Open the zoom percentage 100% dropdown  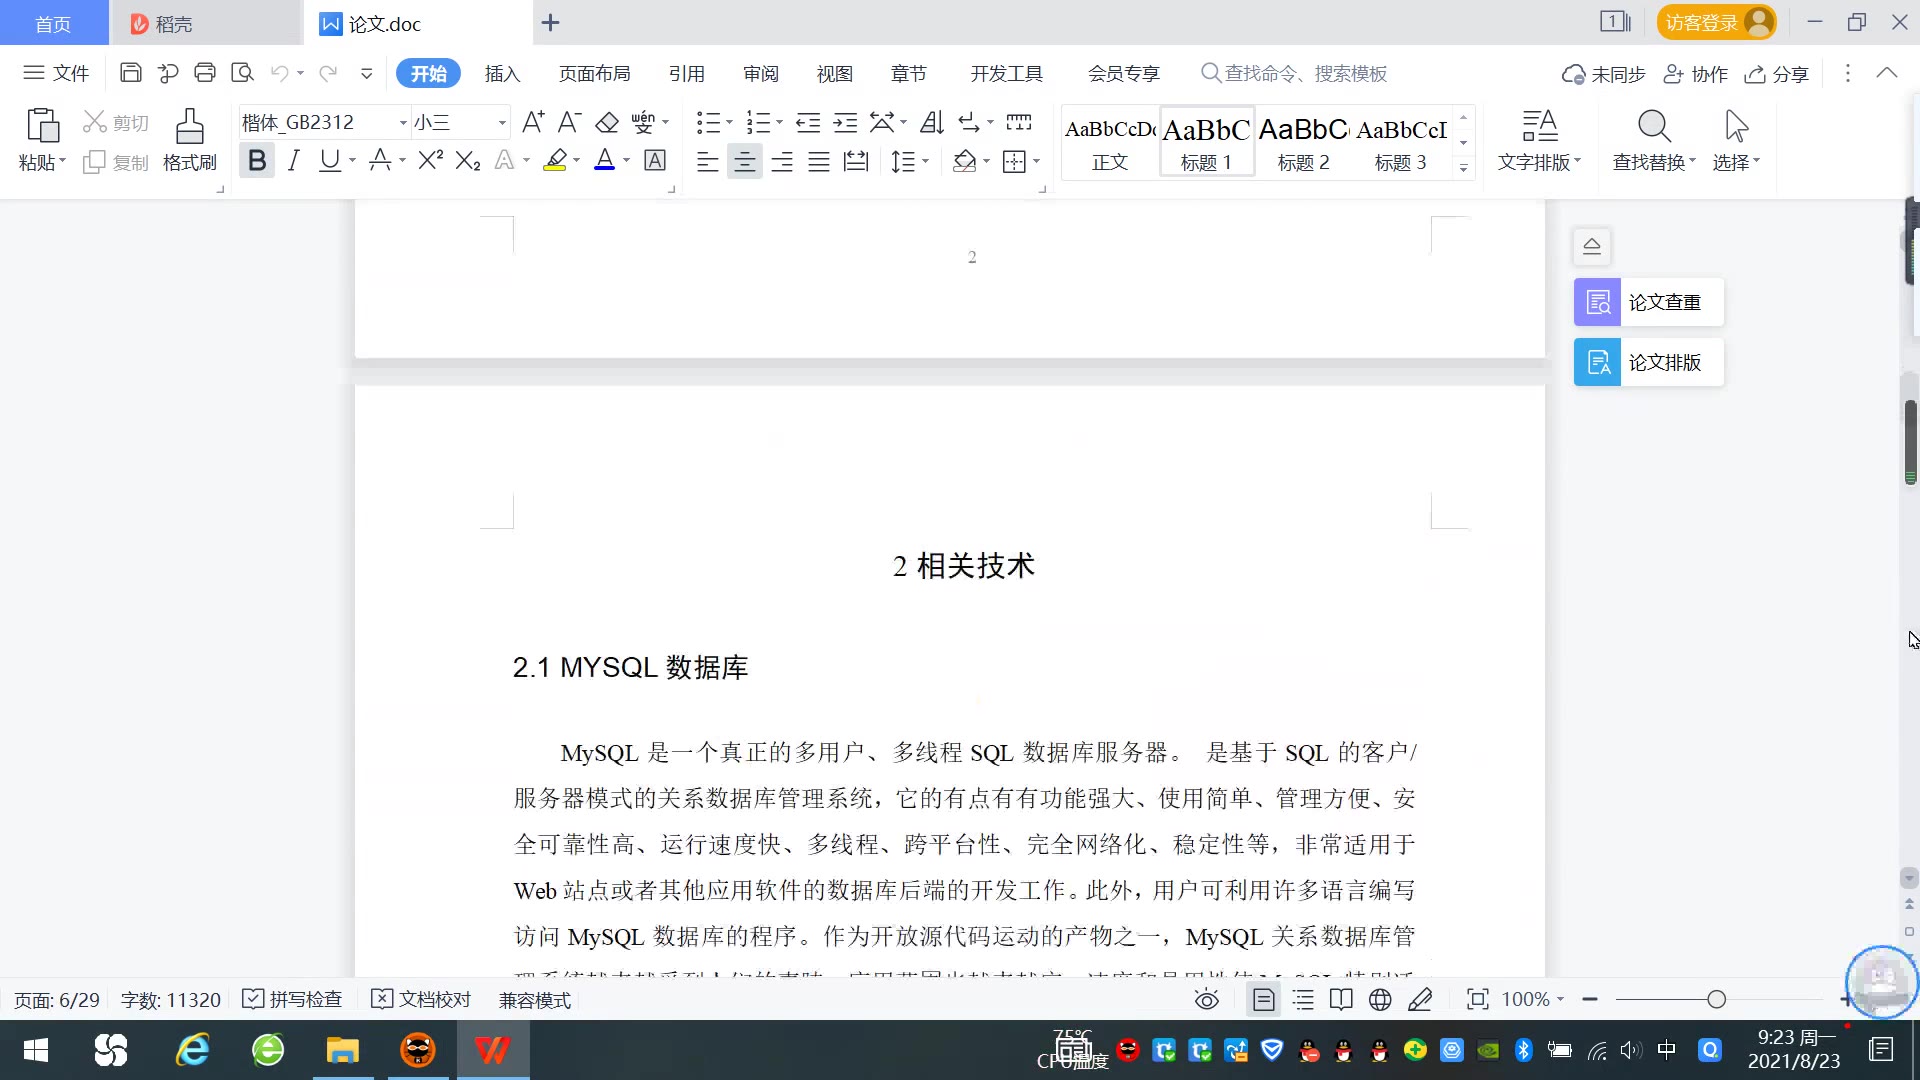tap(1533, 999)
